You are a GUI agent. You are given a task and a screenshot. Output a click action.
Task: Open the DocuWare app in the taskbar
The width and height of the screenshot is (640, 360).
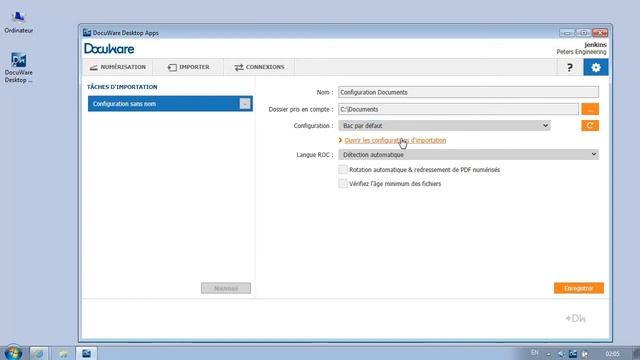(87, 353)
